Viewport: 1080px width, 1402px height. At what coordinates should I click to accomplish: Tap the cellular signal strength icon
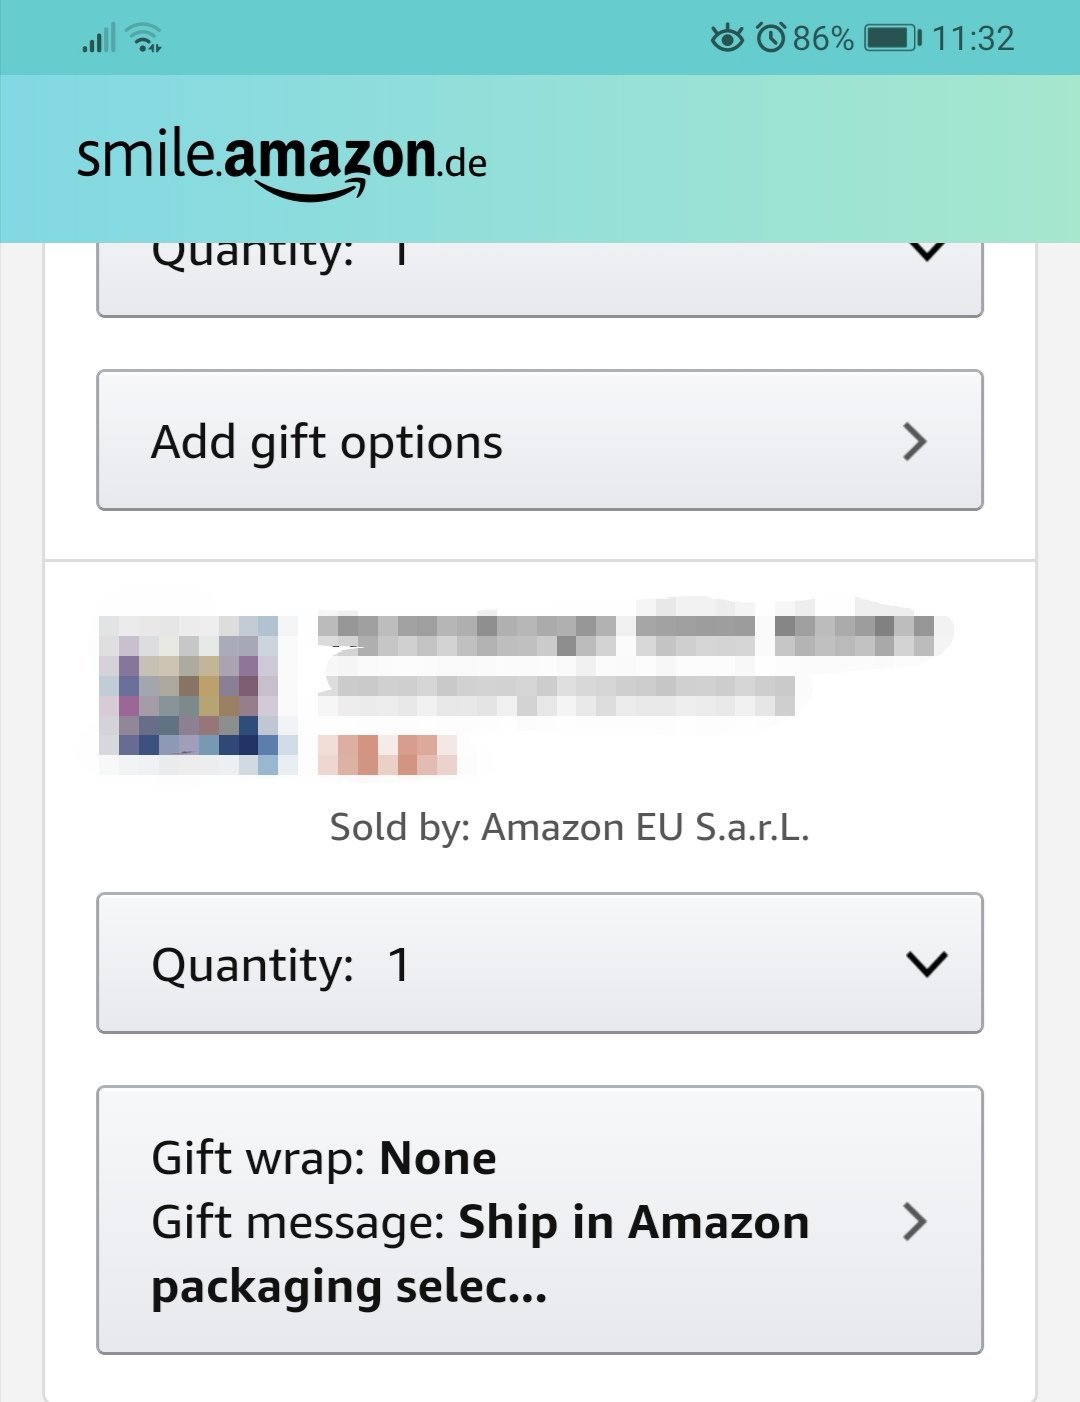(98, 39)
